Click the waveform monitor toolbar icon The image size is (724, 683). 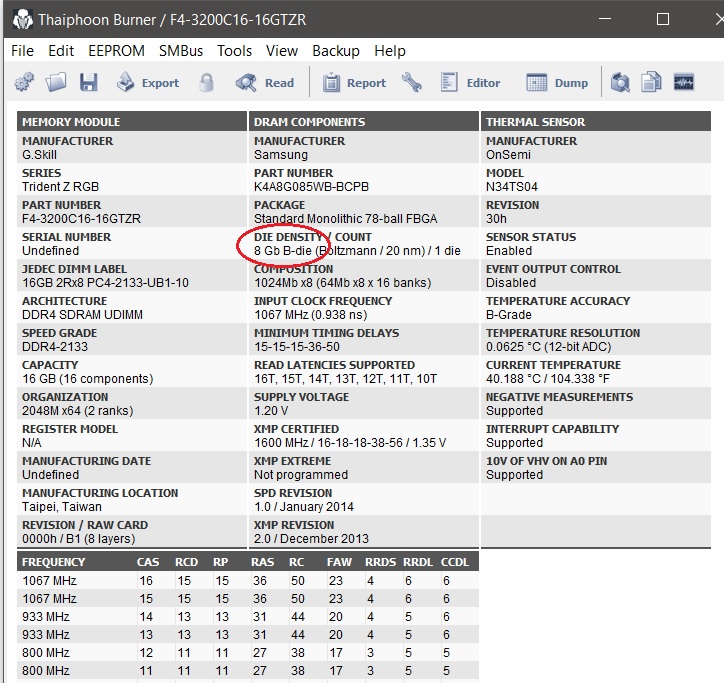(x=684, y=83)
